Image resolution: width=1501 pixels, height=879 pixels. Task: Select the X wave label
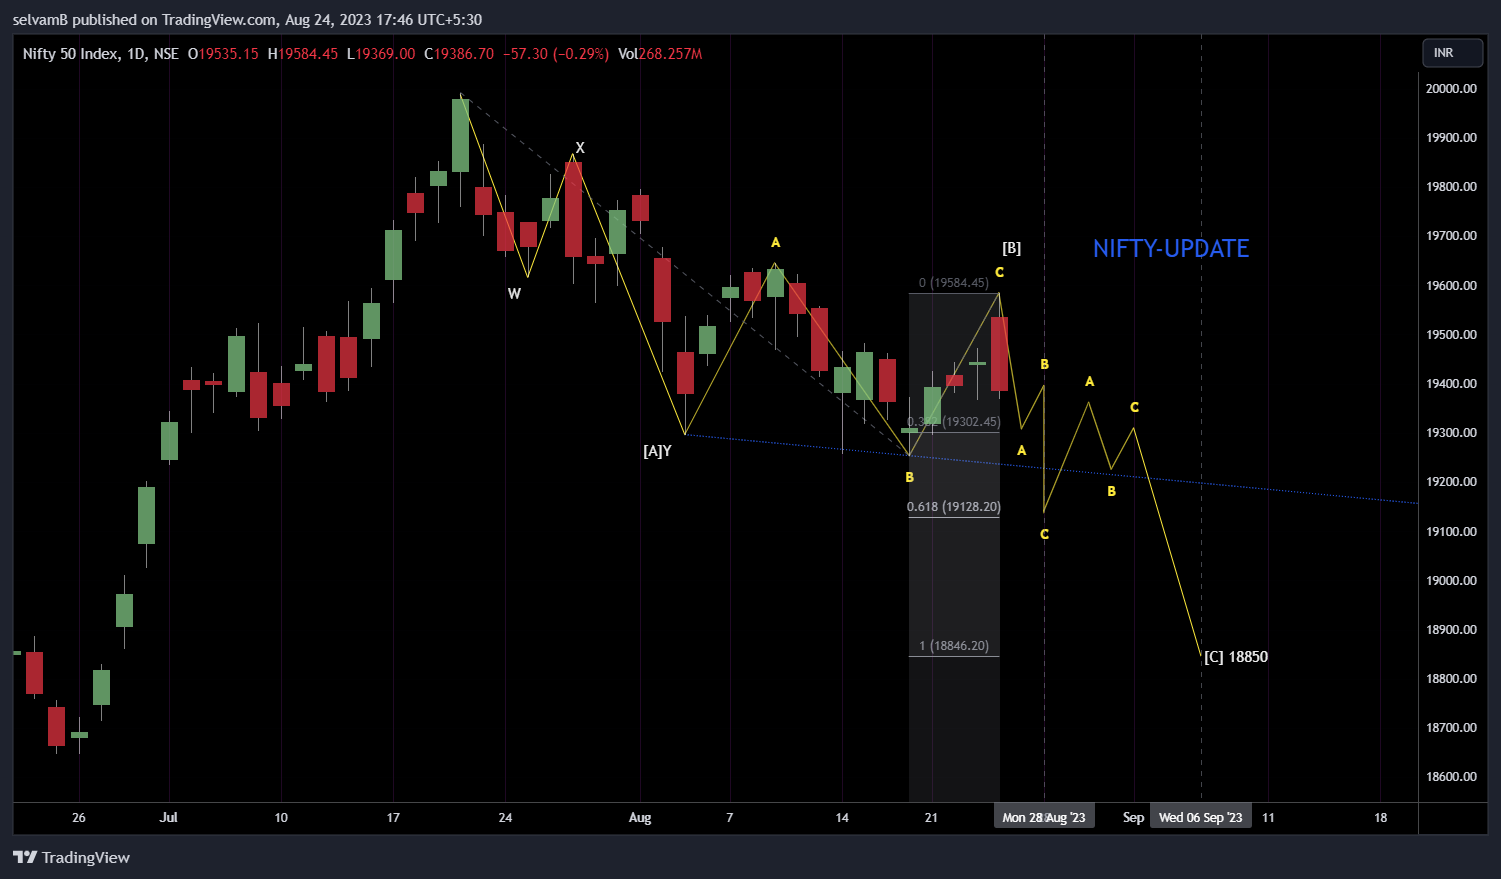click(580, 148)
